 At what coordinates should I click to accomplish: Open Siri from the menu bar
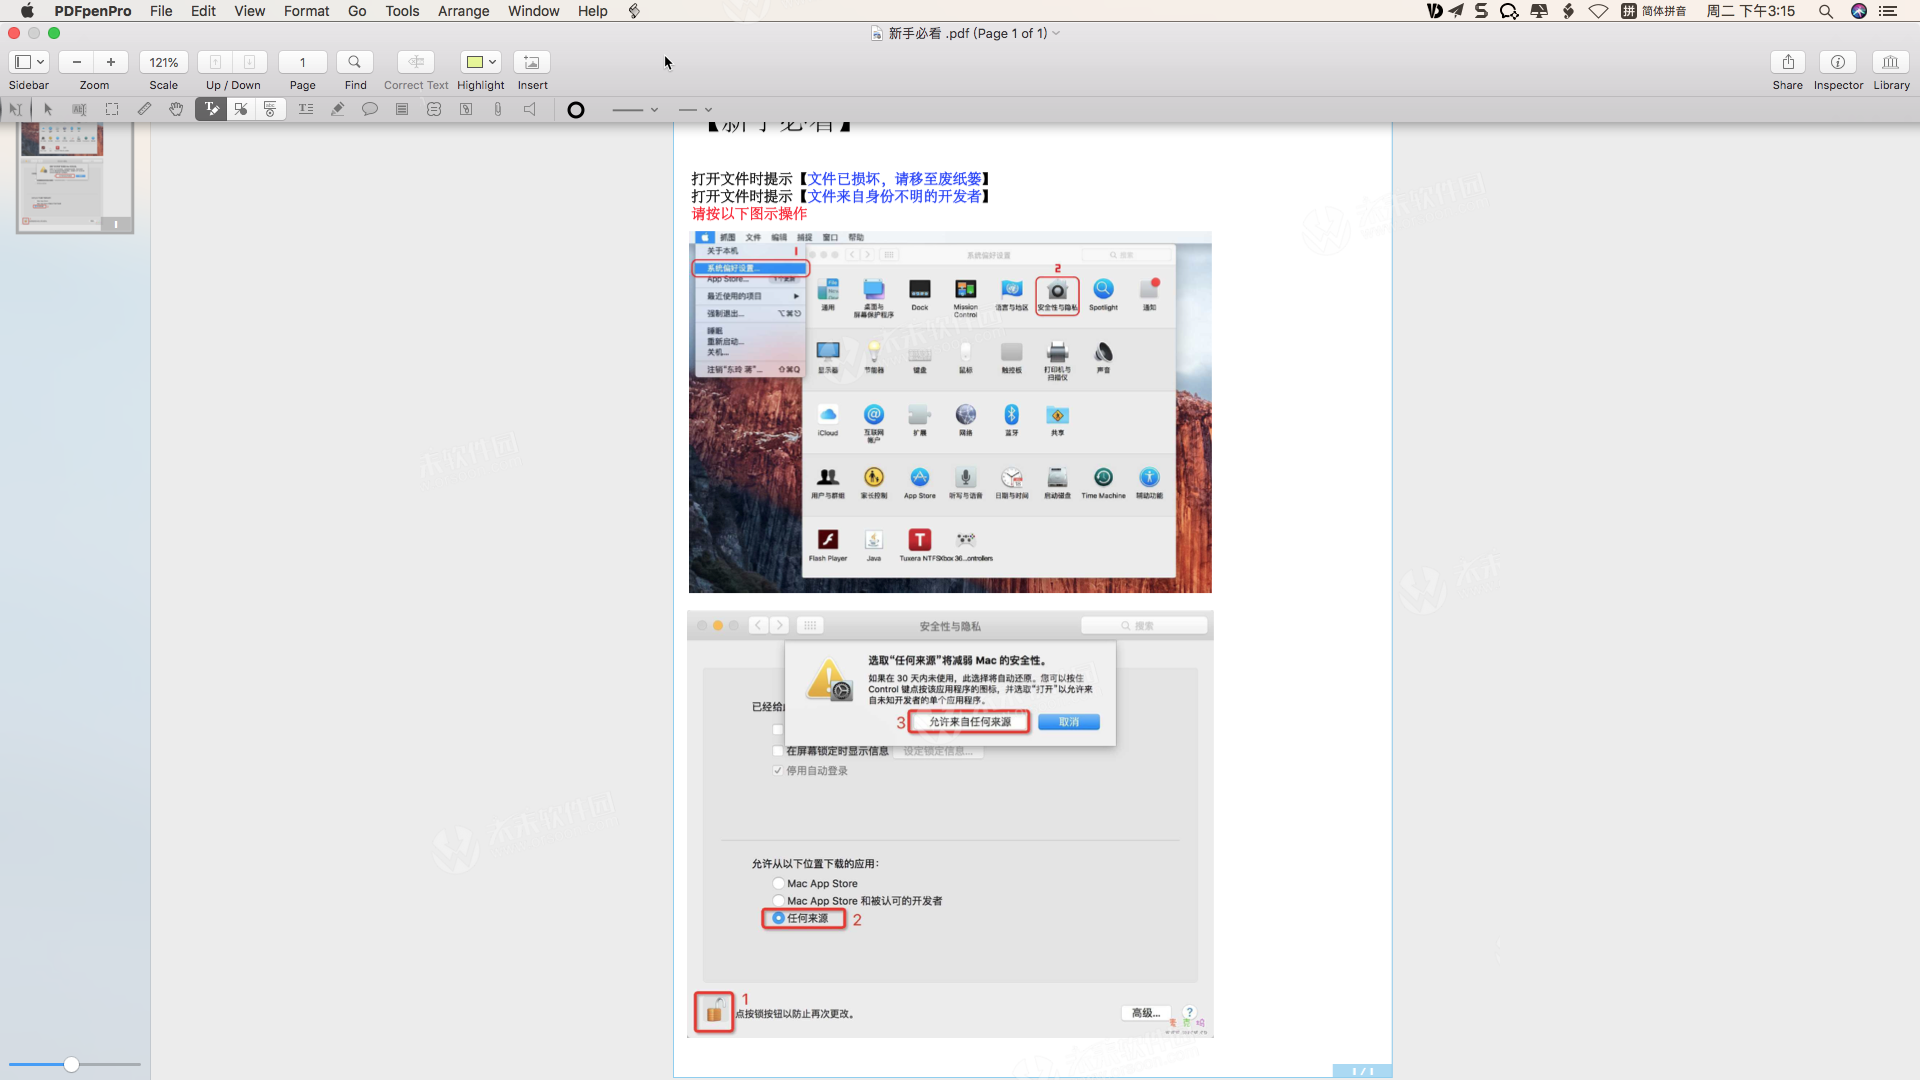tap(1859, 11)
